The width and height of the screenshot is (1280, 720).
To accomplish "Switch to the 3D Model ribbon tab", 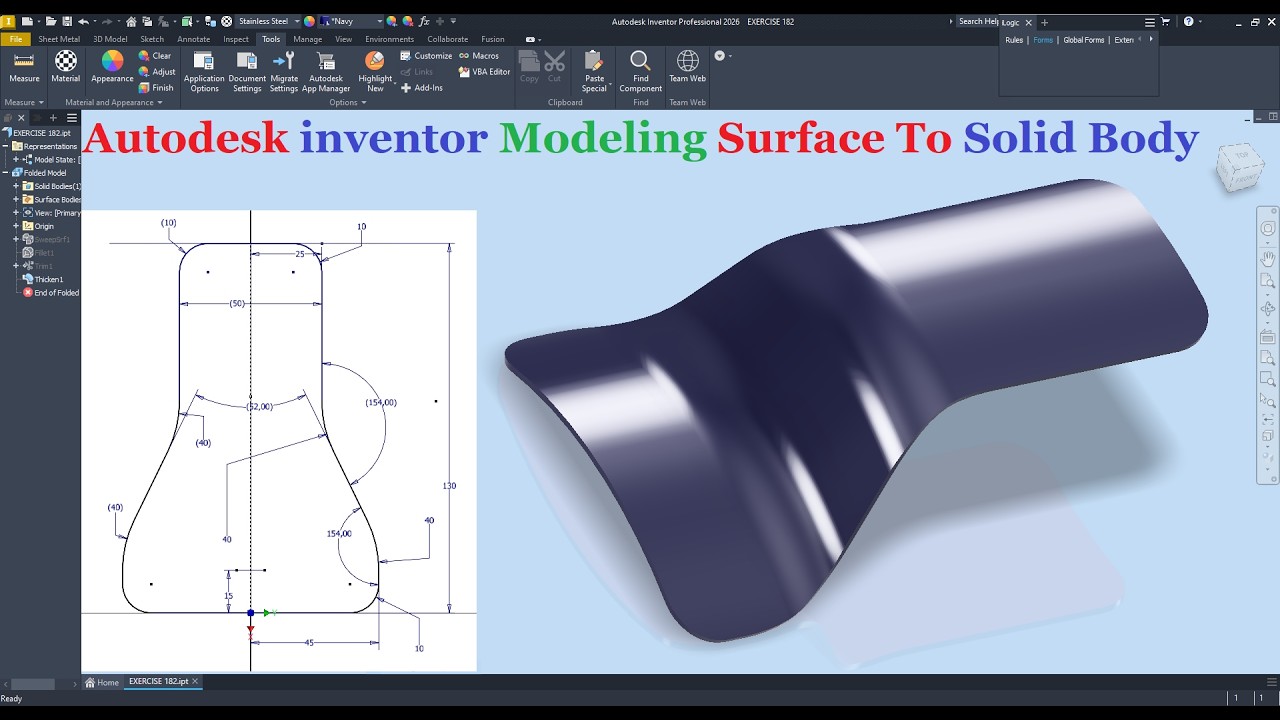I will [x=110, y=39].
